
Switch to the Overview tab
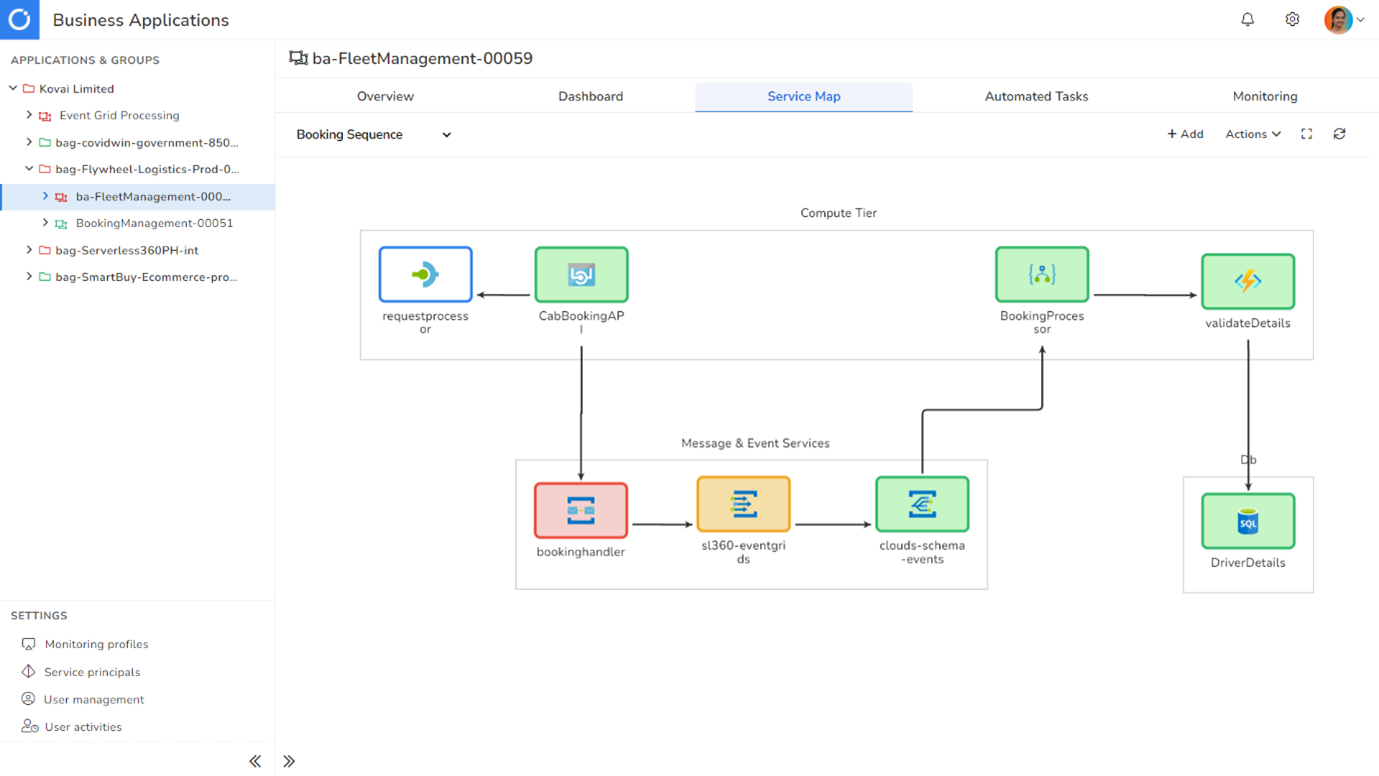tap(385, 97)
